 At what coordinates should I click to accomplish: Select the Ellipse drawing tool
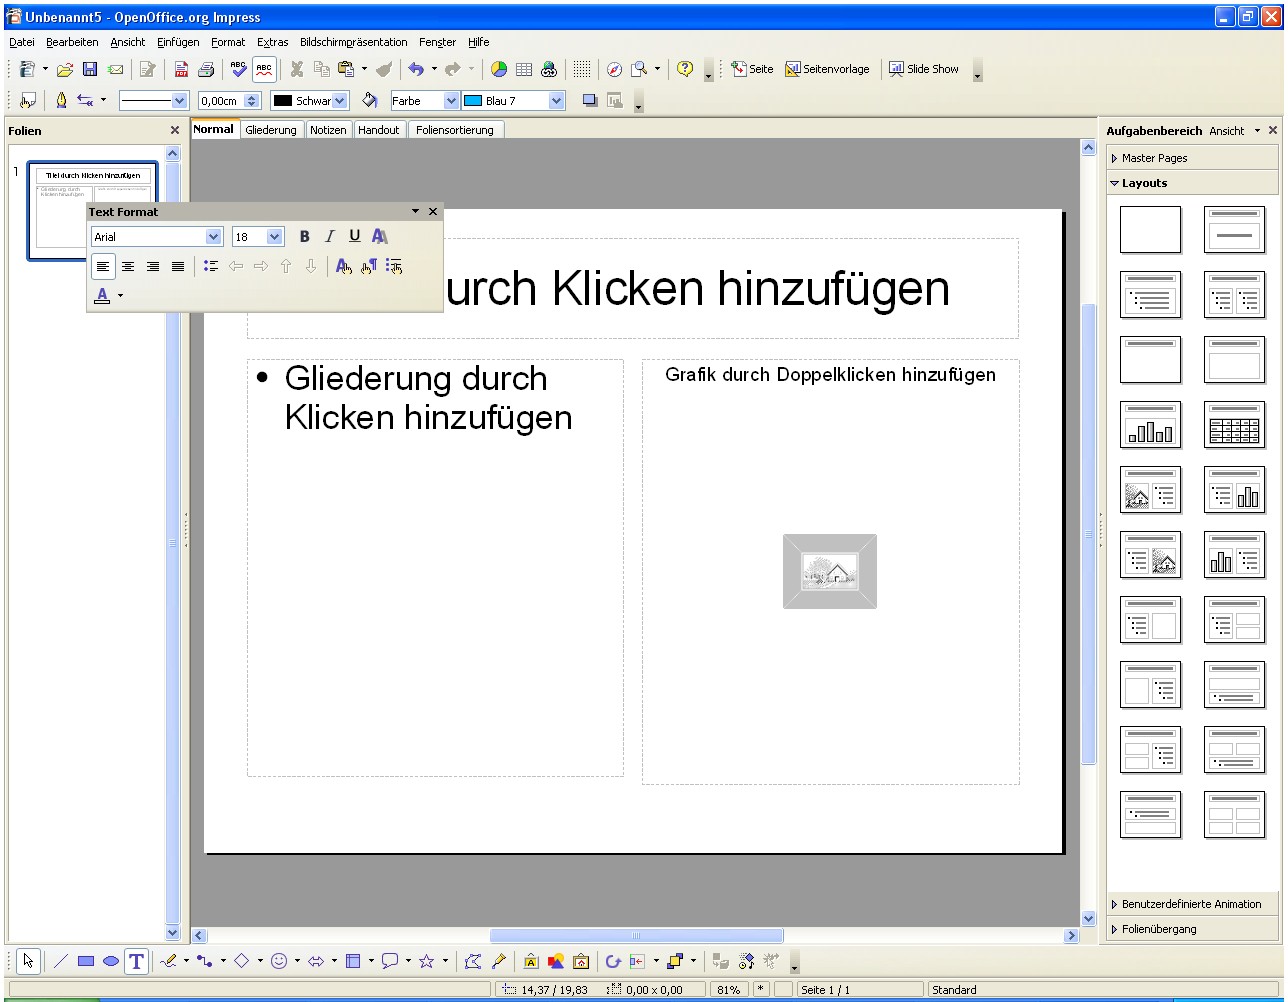[111, 961]
